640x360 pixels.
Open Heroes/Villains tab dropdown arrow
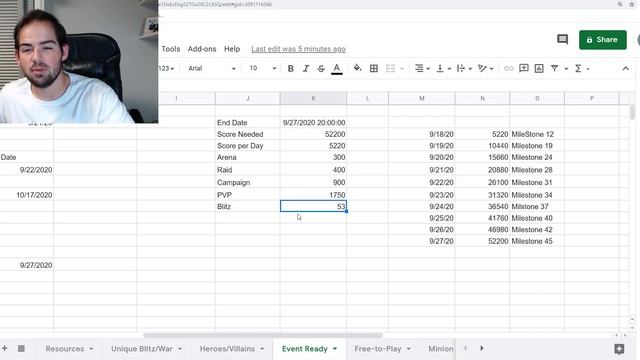[262, 349]
